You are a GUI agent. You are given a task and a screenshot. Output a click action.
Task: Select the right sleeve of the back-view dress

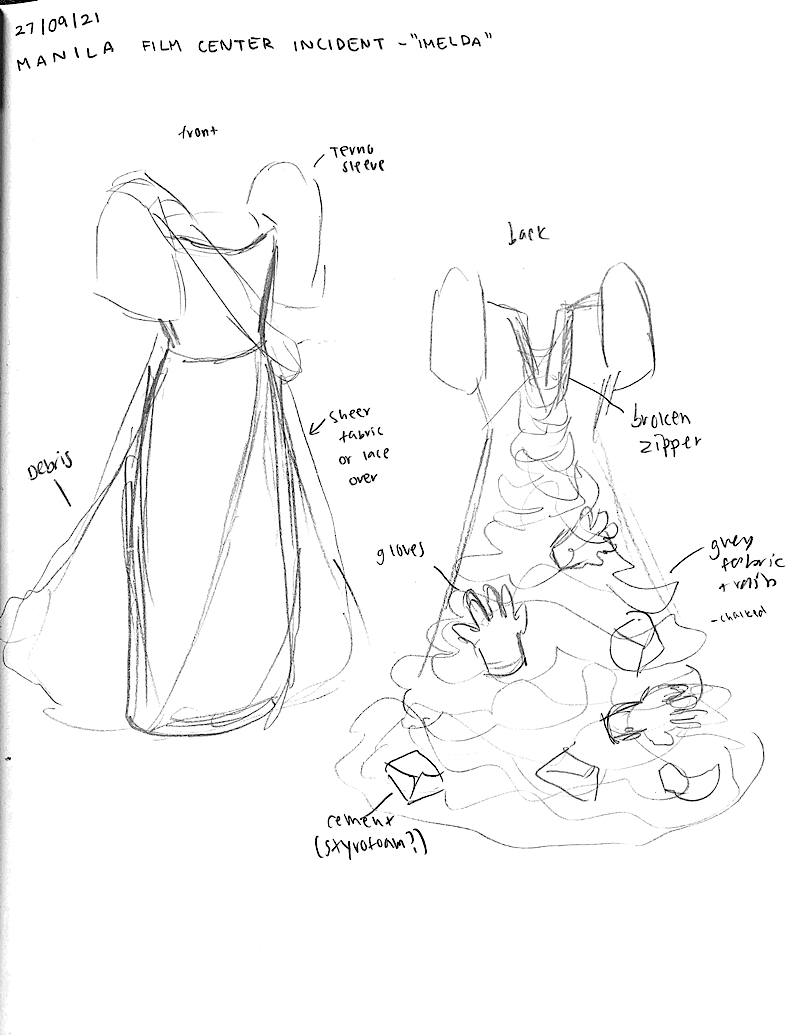pos(630,320)
